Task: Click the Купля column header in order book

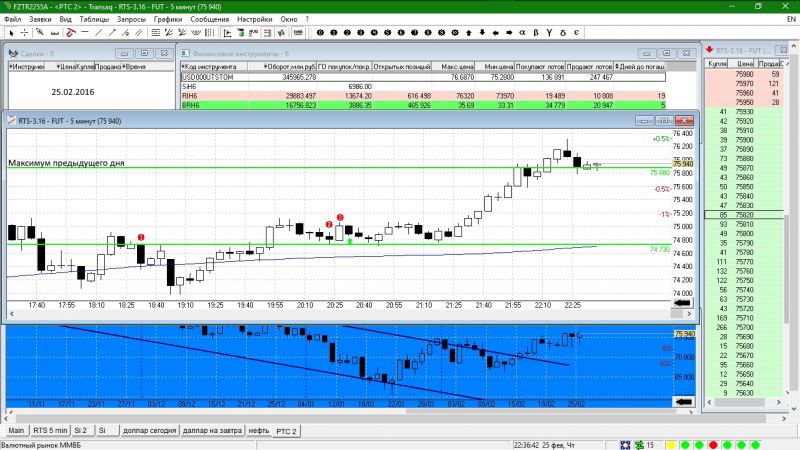Action: pyautogui.click(x=717, y=64)
